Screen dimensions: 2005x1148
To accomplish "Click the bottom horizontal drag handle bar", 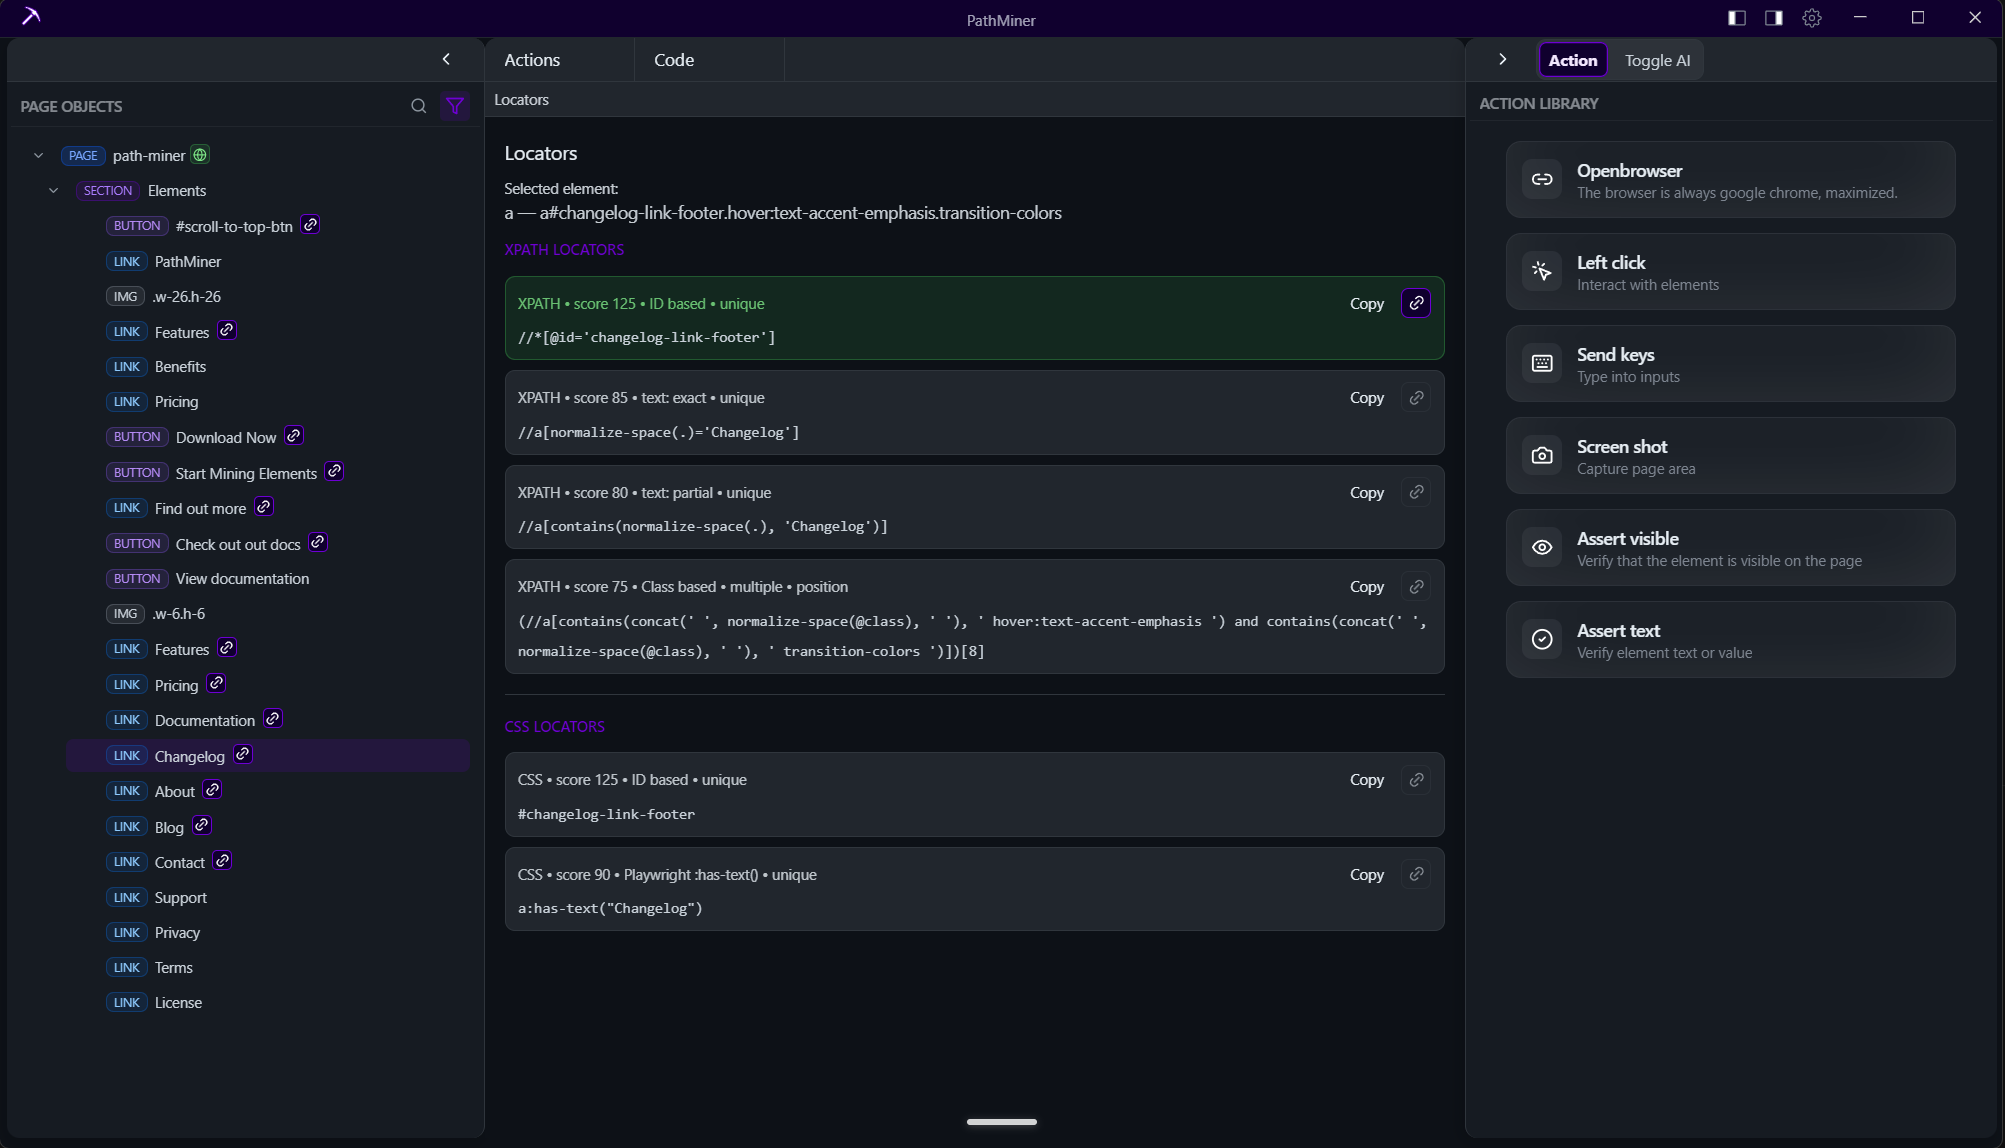I will coord(1001,1122).
